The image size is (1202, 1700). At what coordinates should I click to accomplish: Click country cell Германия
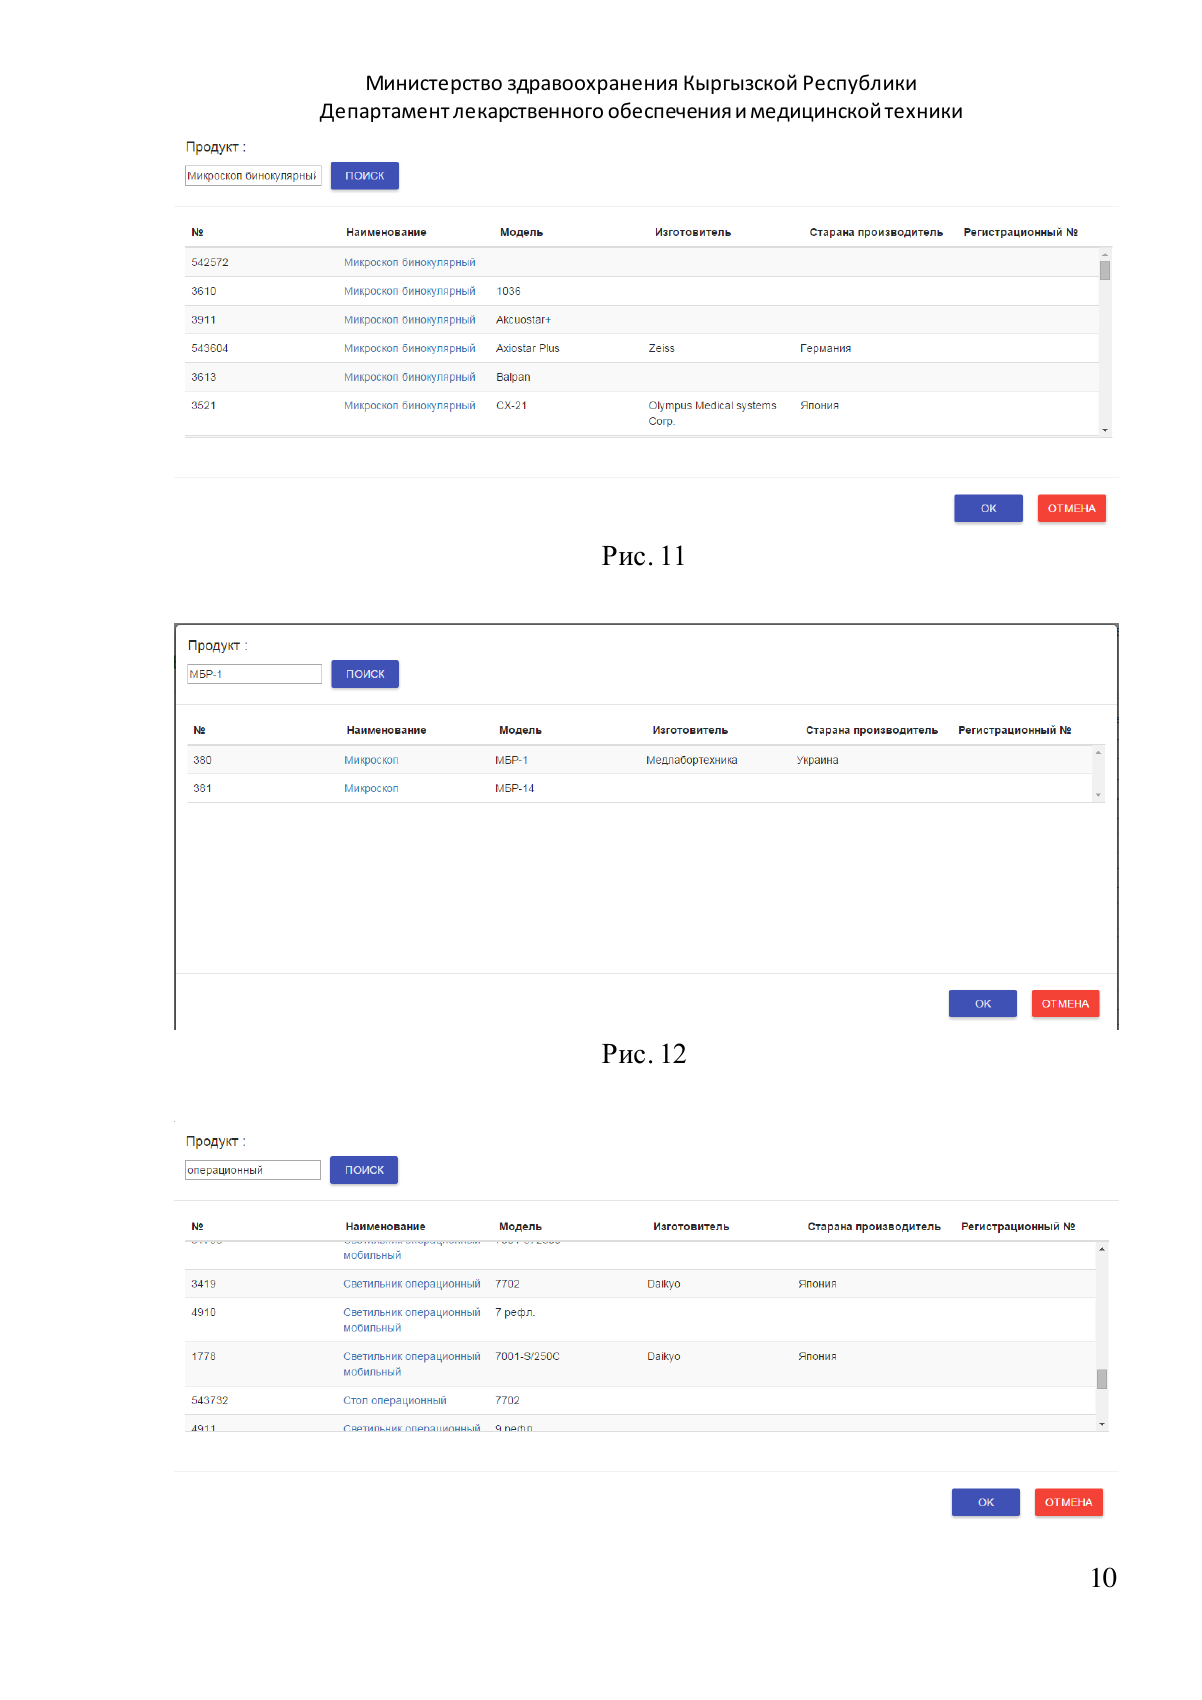pos(825,348)
